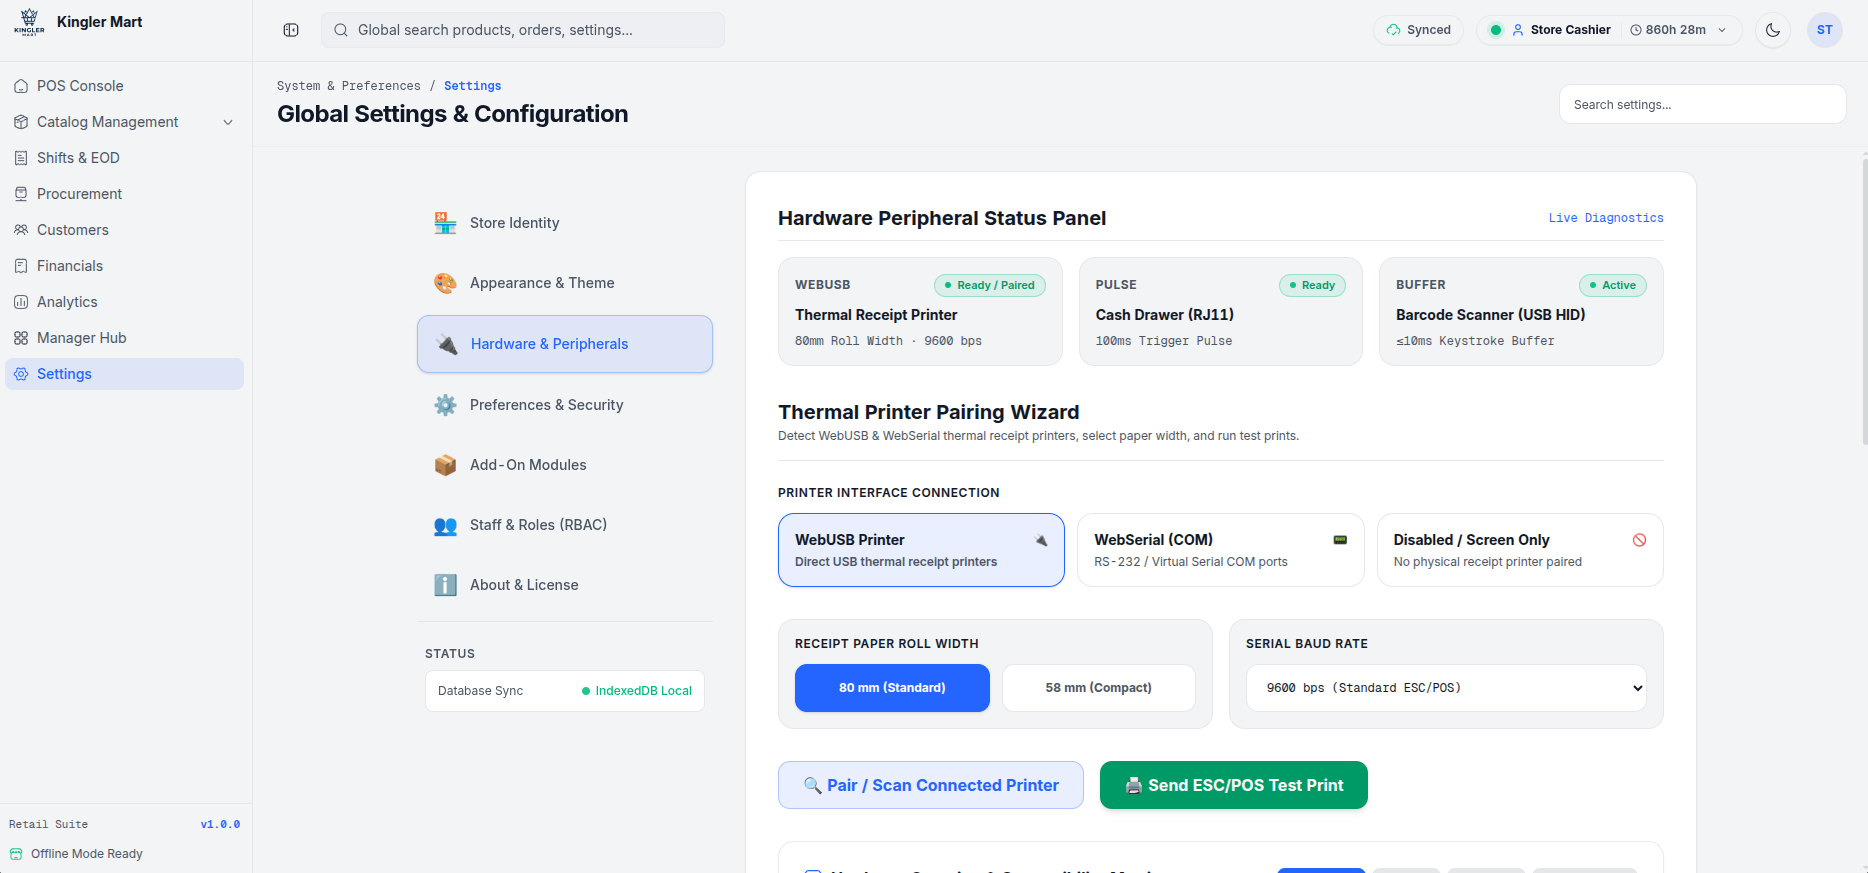
Task: Open About & License tab
Action: [x=565, y=585]
